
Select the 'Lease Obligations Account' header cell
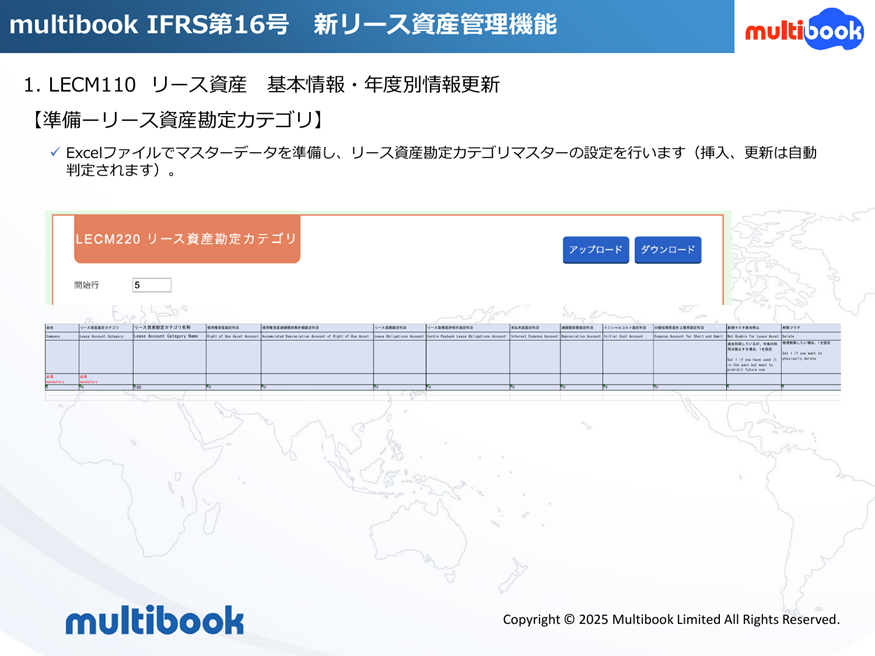[x=400, y=336]
